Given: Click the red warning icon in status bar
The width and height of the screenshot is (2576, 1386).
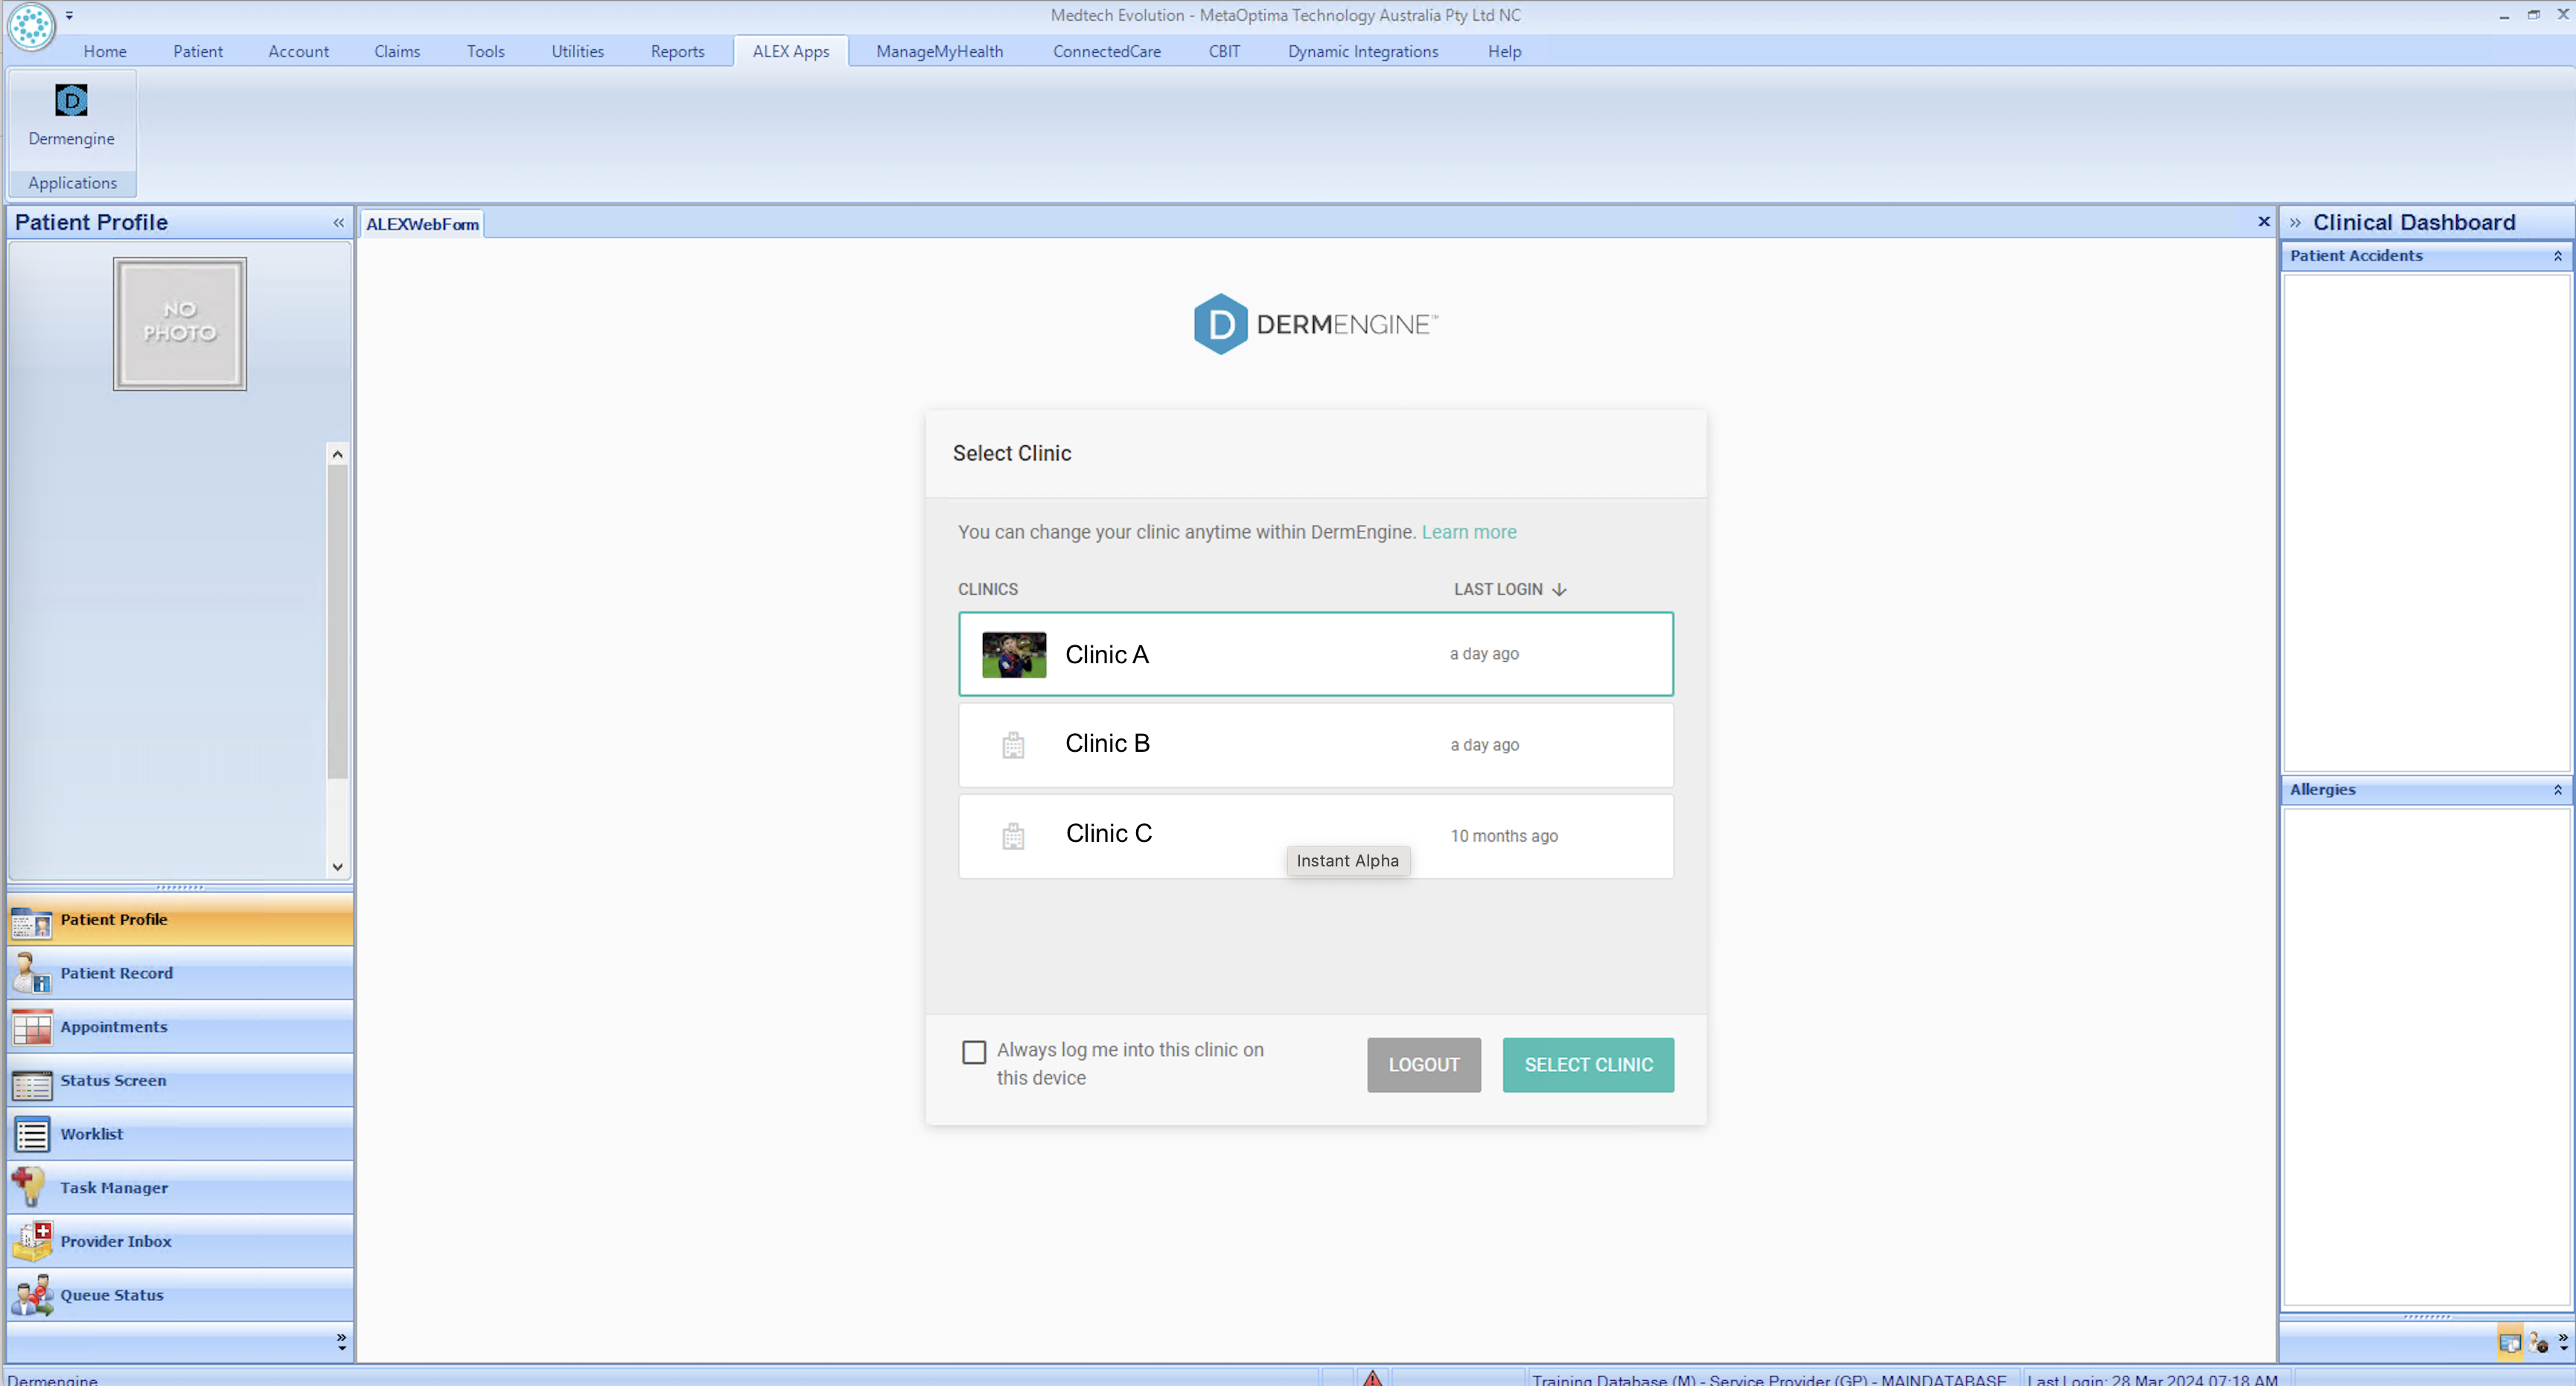Looking at the screenshot, I should pos(1372,1378).
